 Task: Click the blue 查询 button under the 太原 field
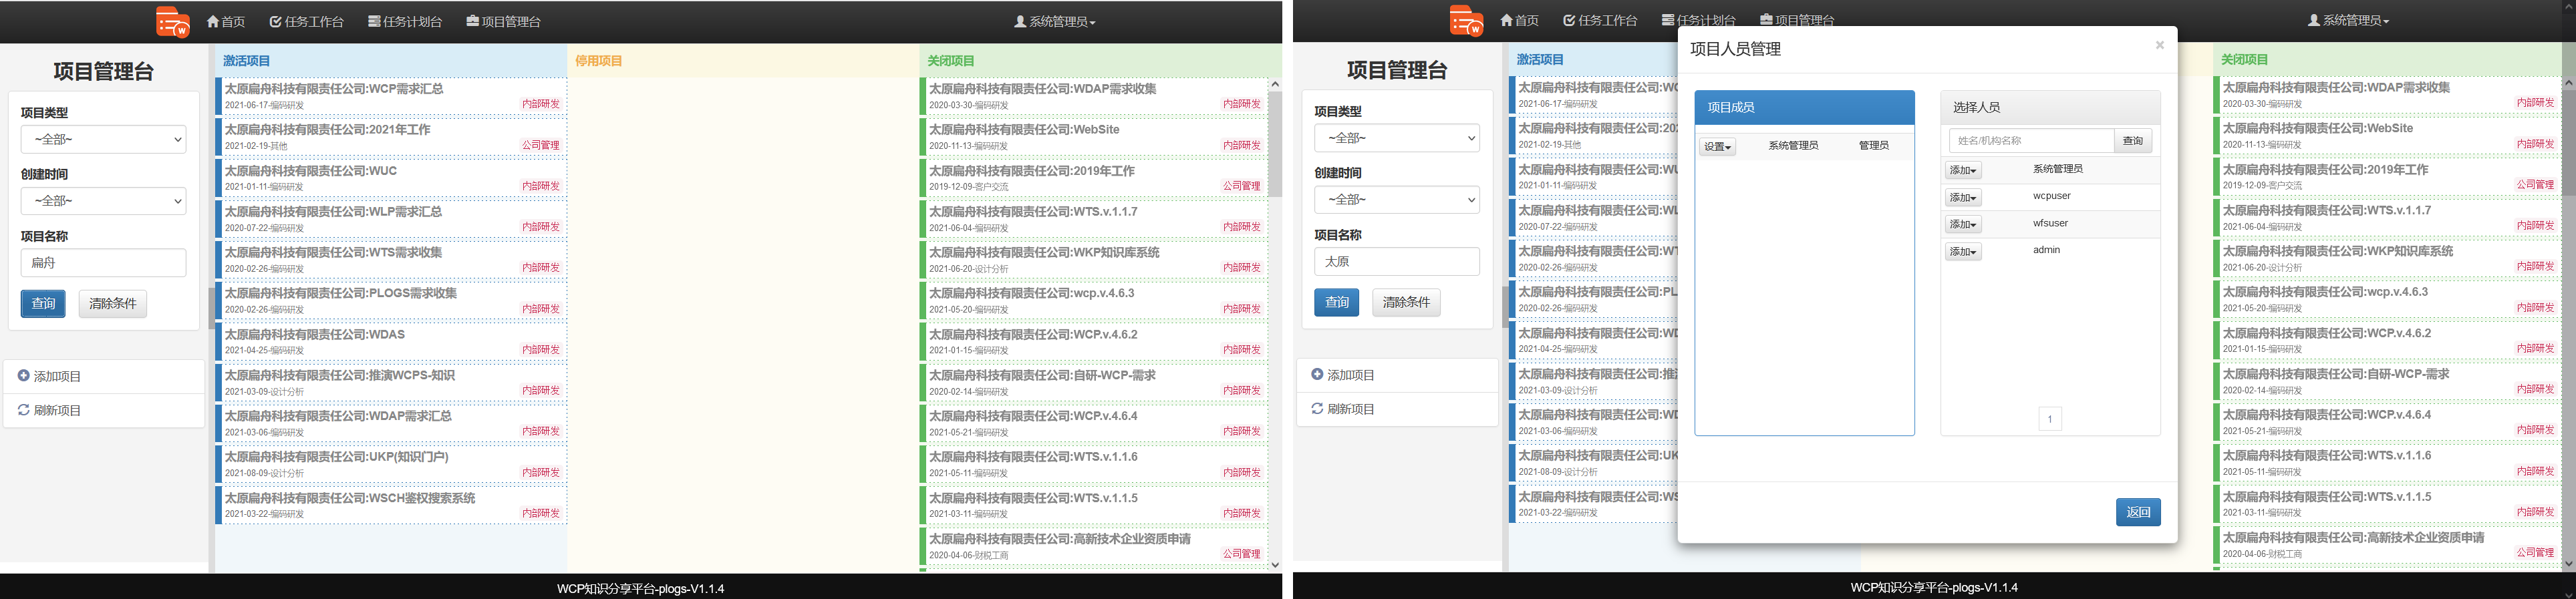tap(1337, 302)
